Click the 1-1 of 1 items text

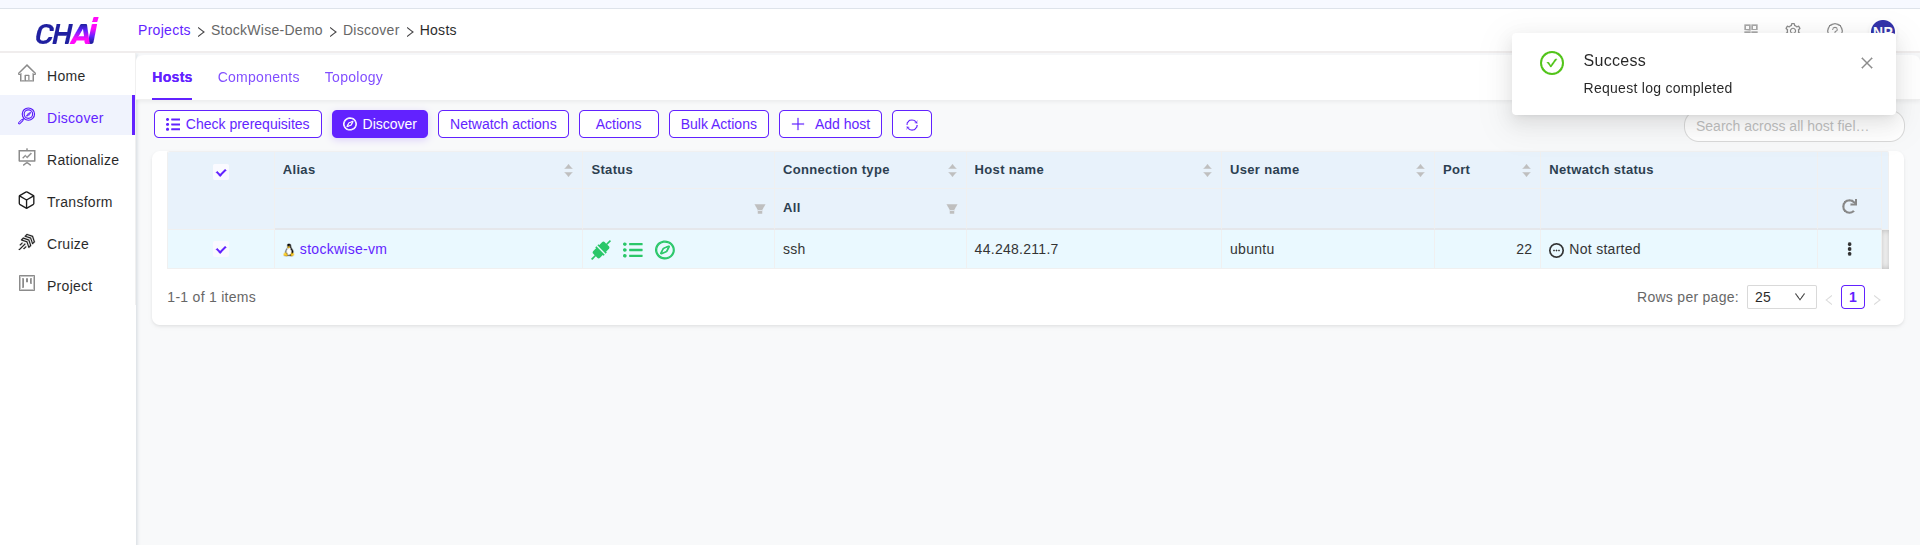211,297
